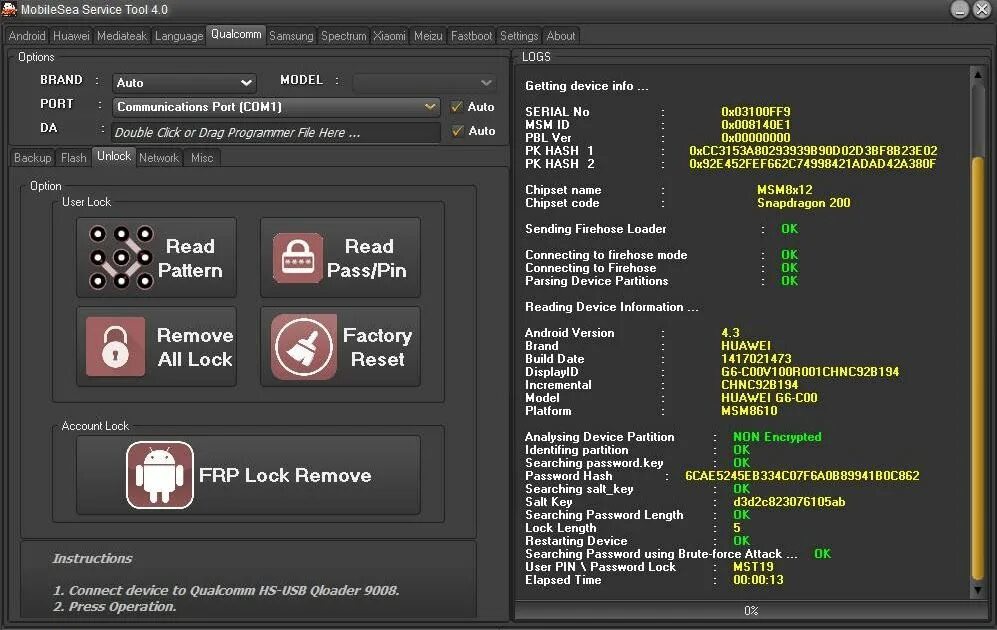Open the Mediateak tab
The image size is (997, 630).
[x=122, y=36]
